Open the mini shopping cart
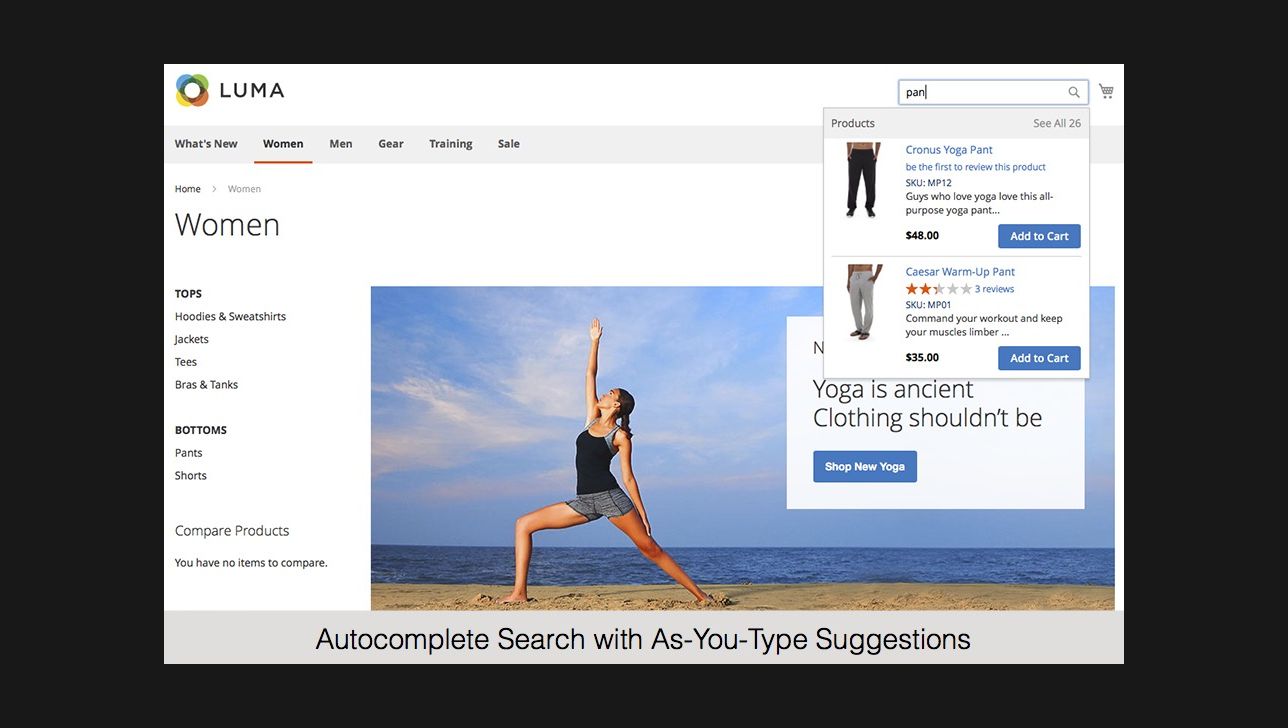This screenshot has height=728, width=1288. click(x=1105, y=90)
